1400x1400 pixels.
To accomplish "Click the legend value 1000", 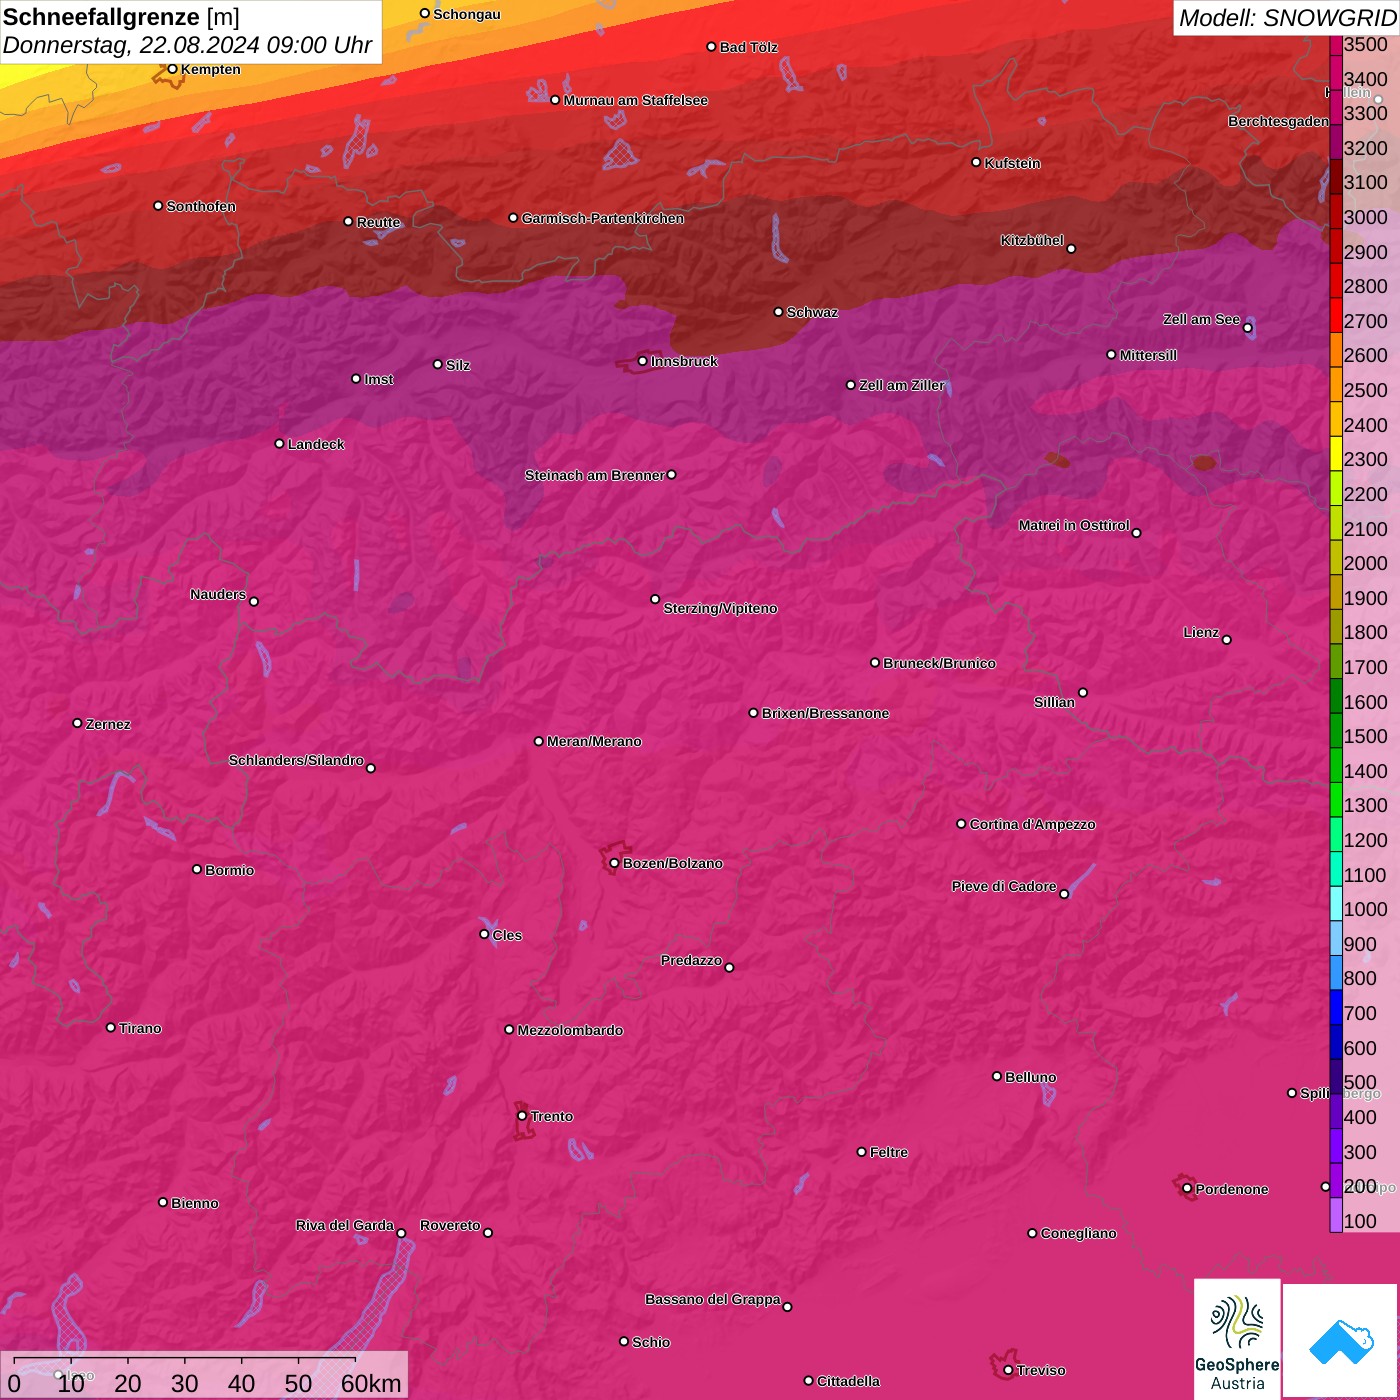I will pos(1366,909).
